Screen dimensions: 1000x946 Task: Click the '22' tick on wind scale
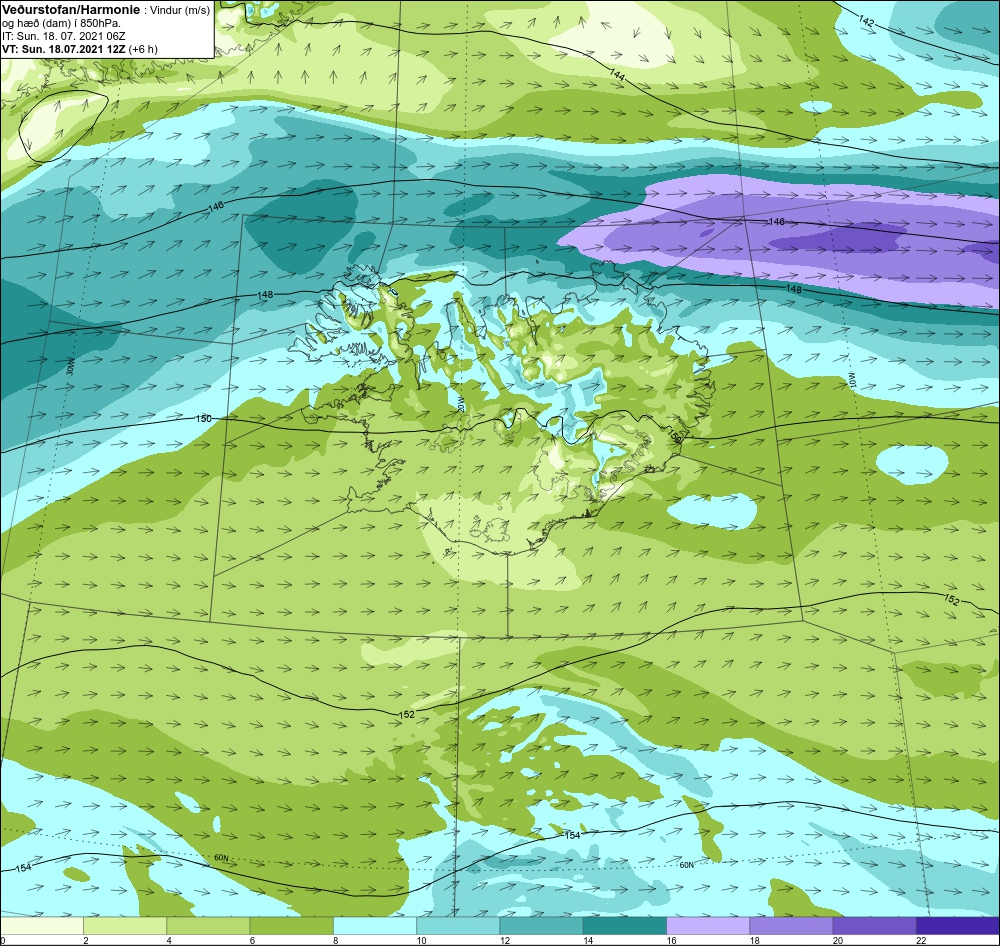(x=921, y=940)
